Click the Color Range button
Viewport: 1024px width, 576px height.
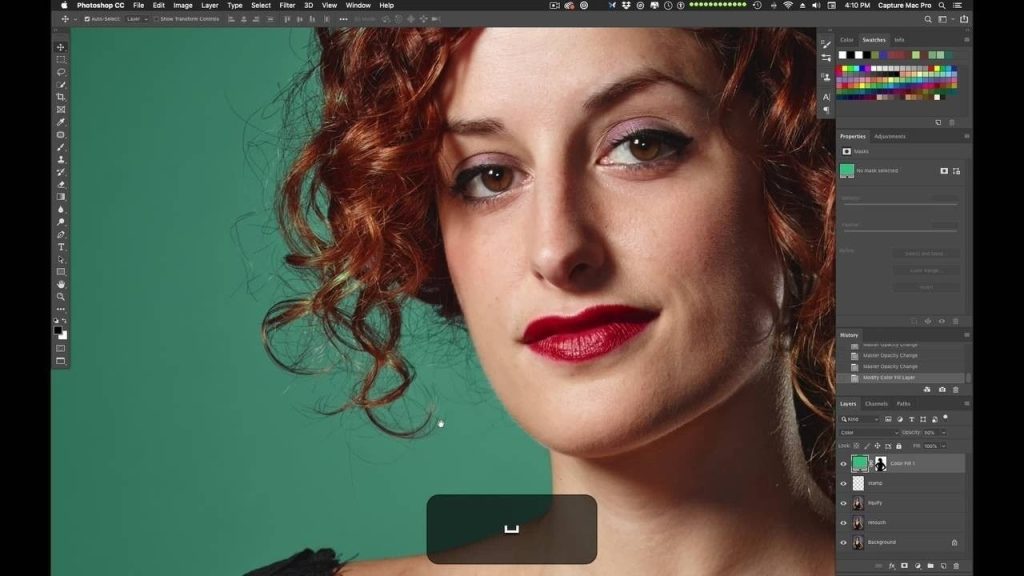coord(925,270)
